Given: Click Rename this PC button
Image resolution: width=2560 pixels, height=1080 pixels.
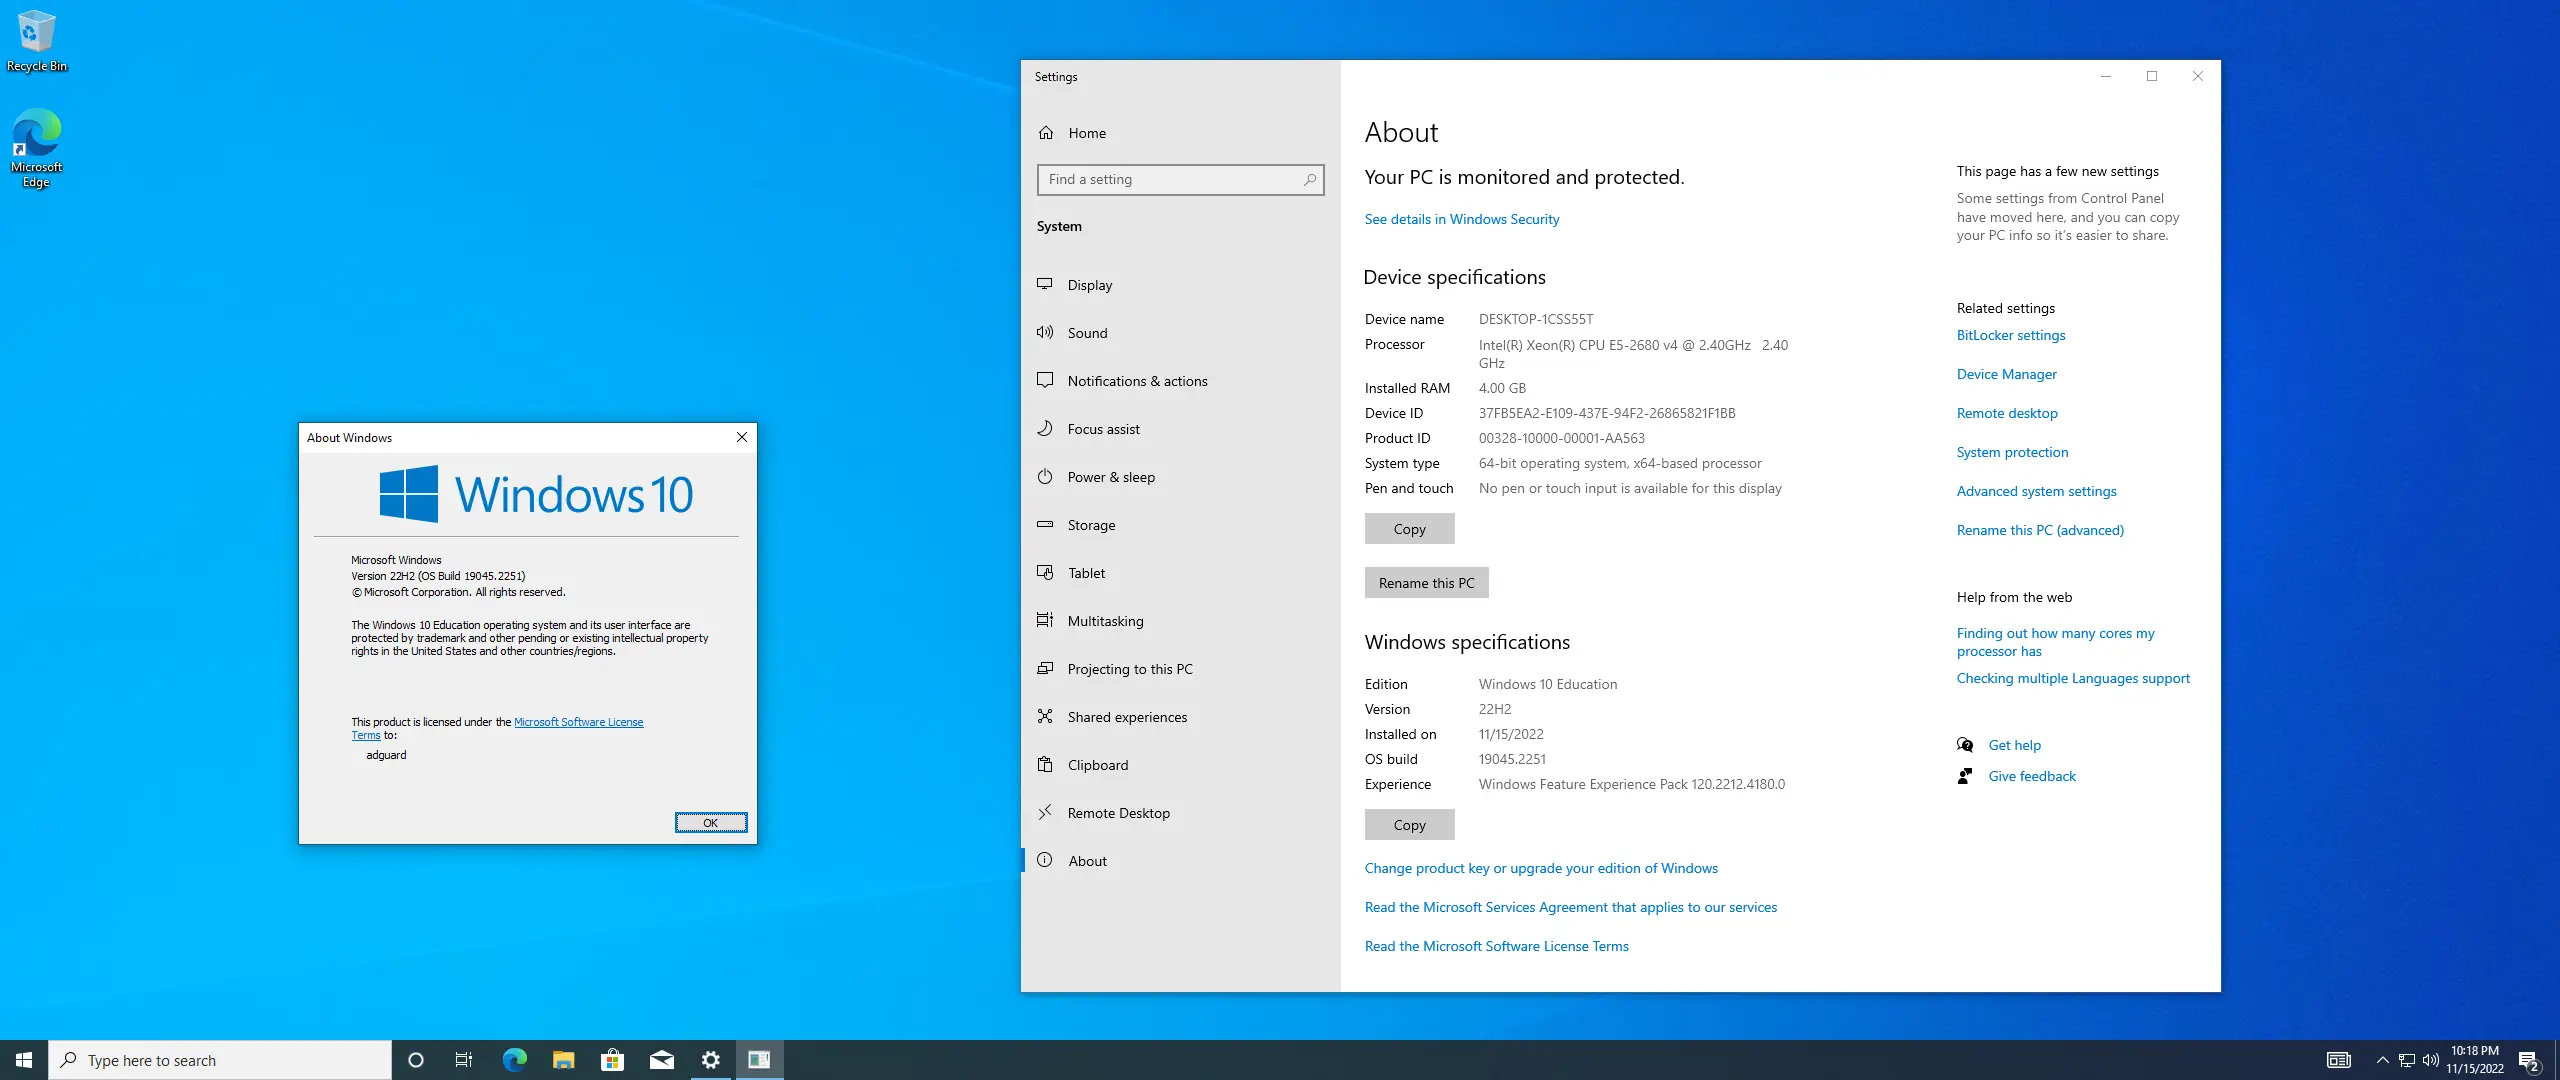Looking at the screenshot, I should pos(1426,583).
